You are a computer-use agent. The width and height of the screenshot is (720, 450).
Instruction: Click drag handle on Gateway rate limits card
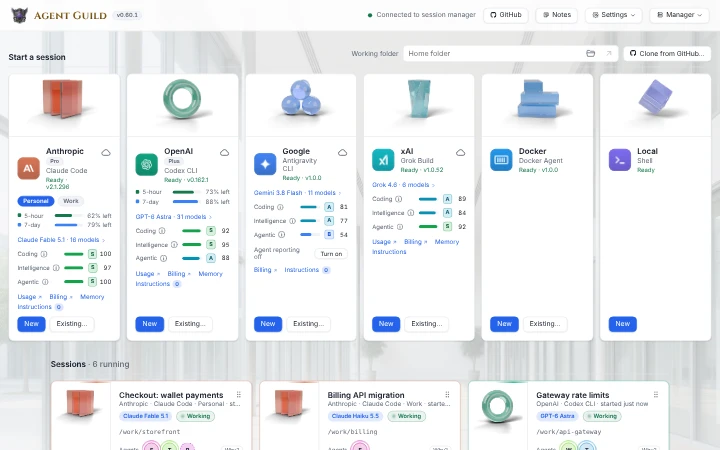[x=656, y=394]
